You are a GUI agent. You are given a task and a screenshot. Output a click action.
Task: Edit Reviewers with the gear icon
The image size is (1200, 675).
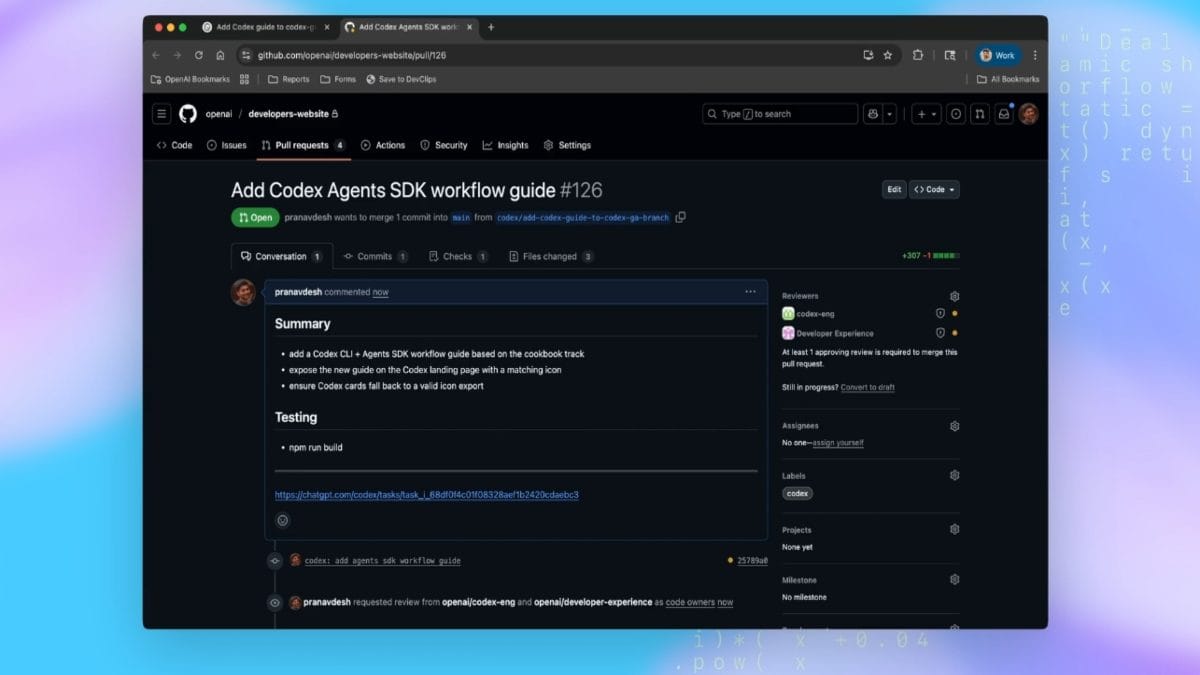(954, 296)
